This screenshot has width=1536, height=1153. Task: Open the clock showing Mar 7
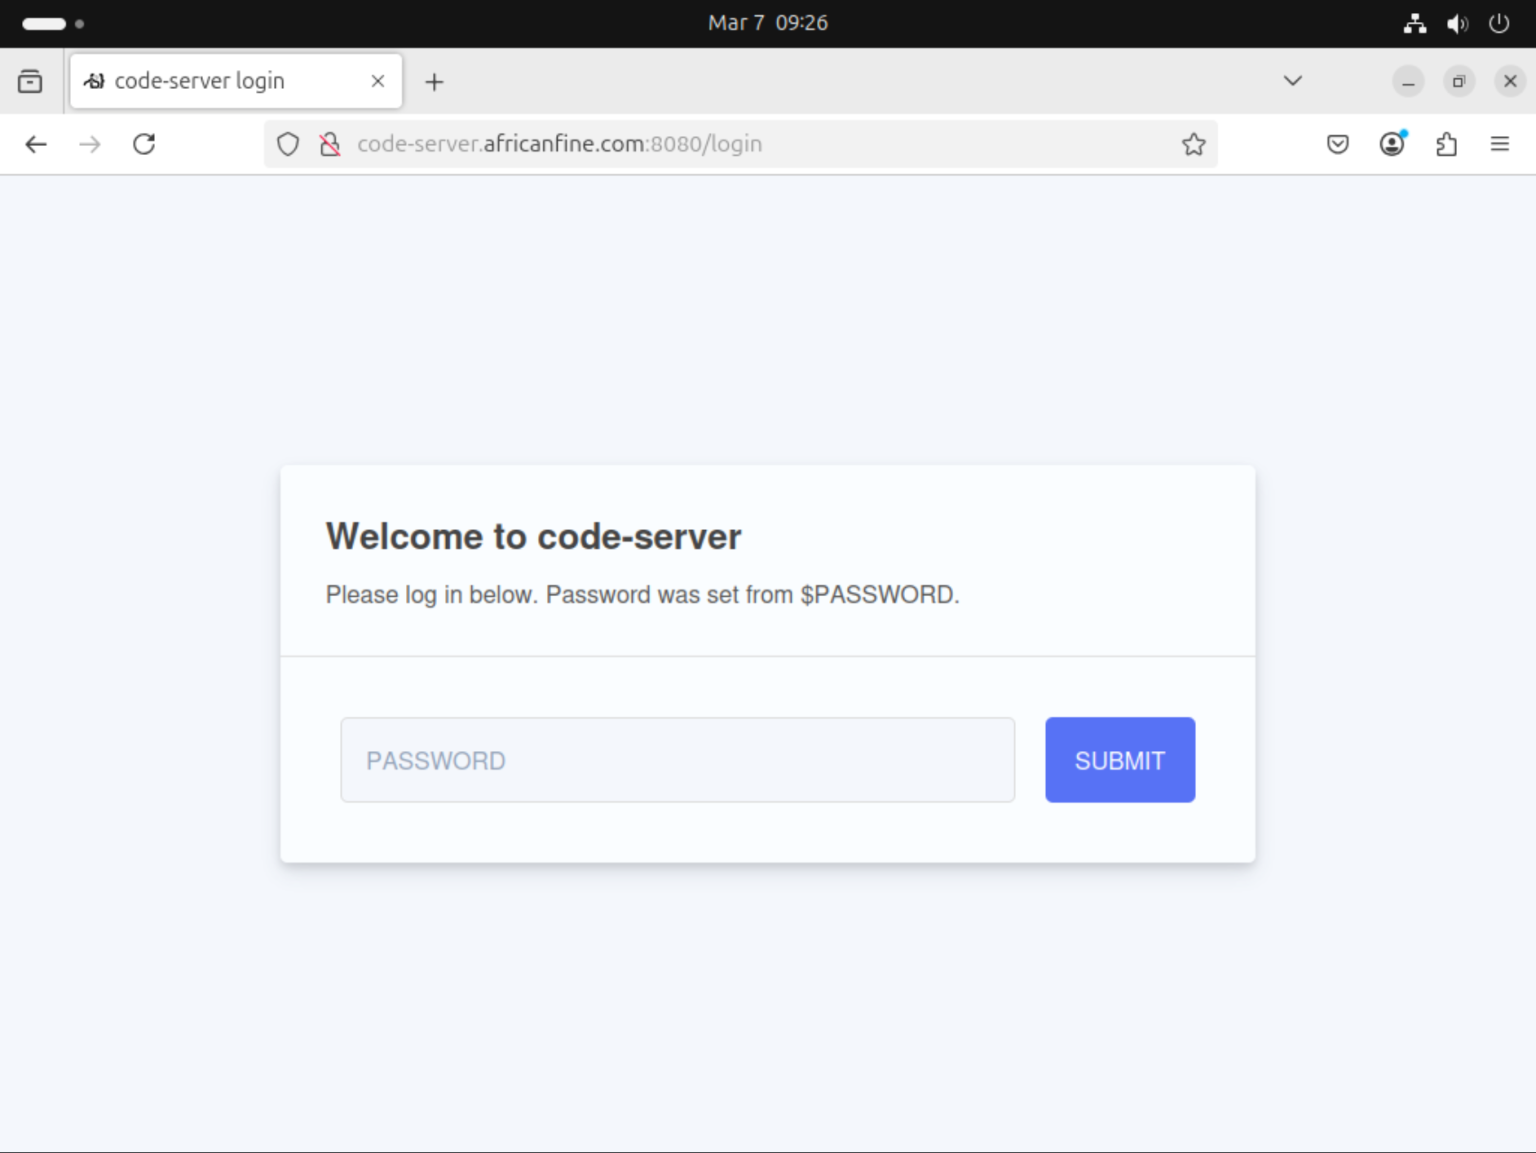[768, 23]
